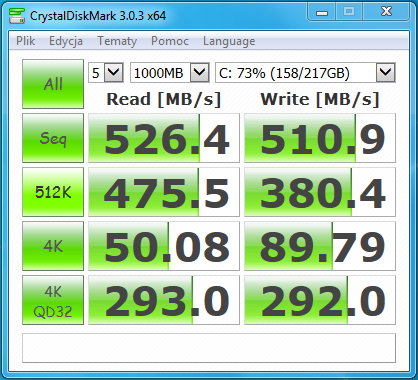Open the Edycja menu
Viewport: 418px width, 380px height.
coord(66,41)
